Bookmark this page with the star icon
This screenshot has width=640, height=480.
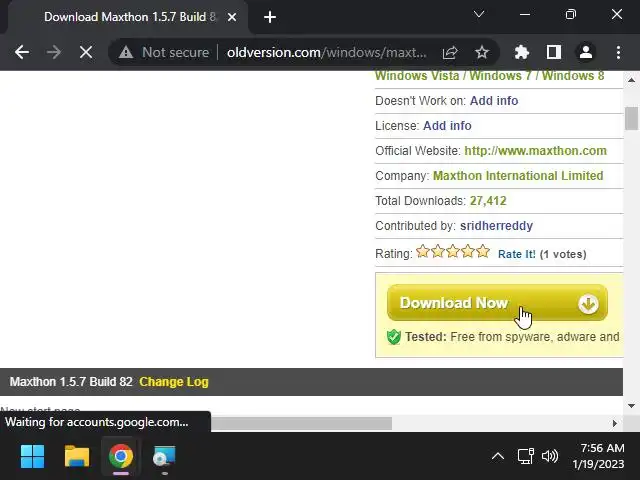click(482, 52)
